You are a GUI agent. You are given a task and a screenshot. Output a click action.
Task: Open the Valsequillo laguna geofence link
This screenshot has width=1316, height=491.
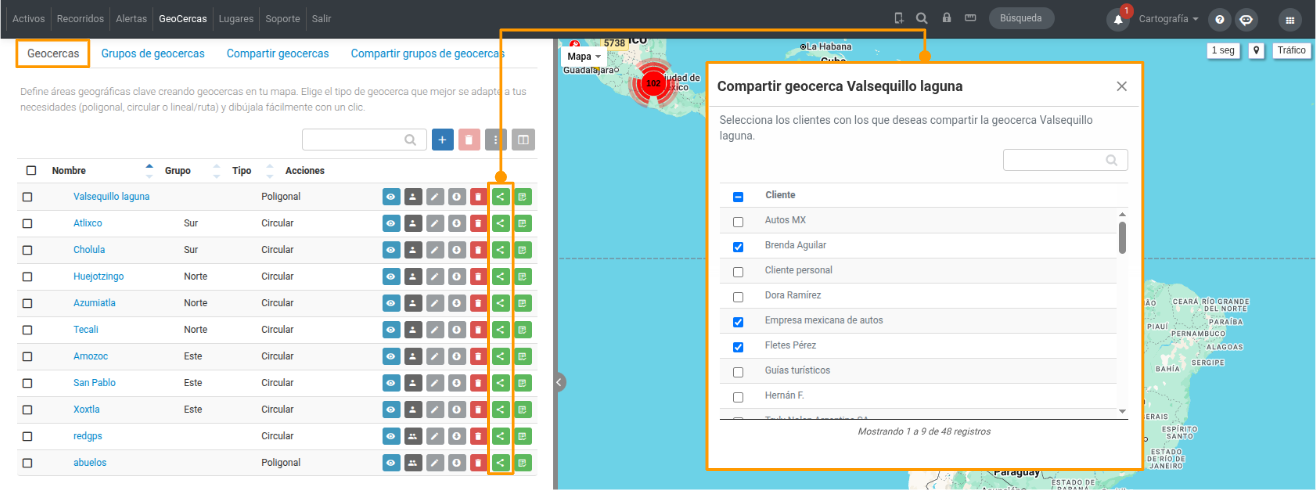pos(111,197)
